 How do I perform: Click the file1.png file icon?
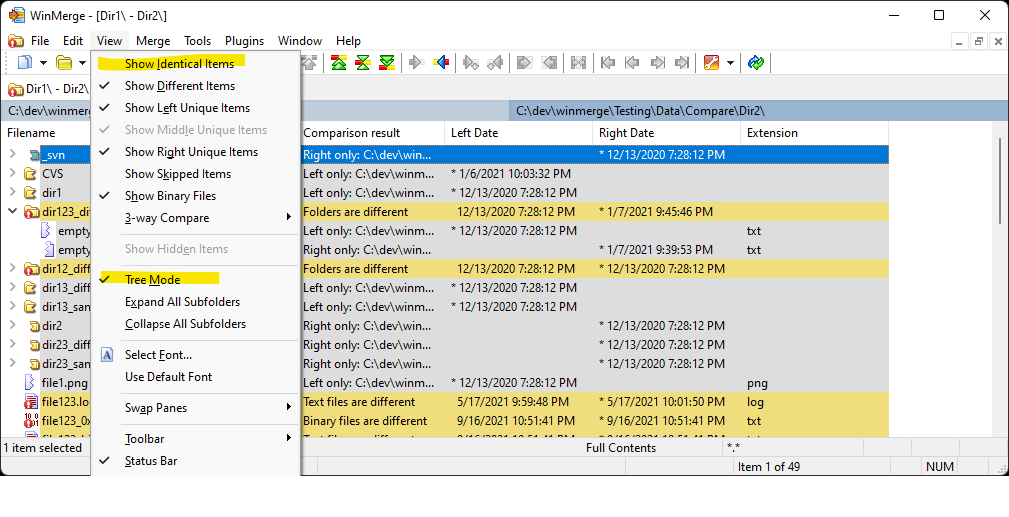[30, 382]
